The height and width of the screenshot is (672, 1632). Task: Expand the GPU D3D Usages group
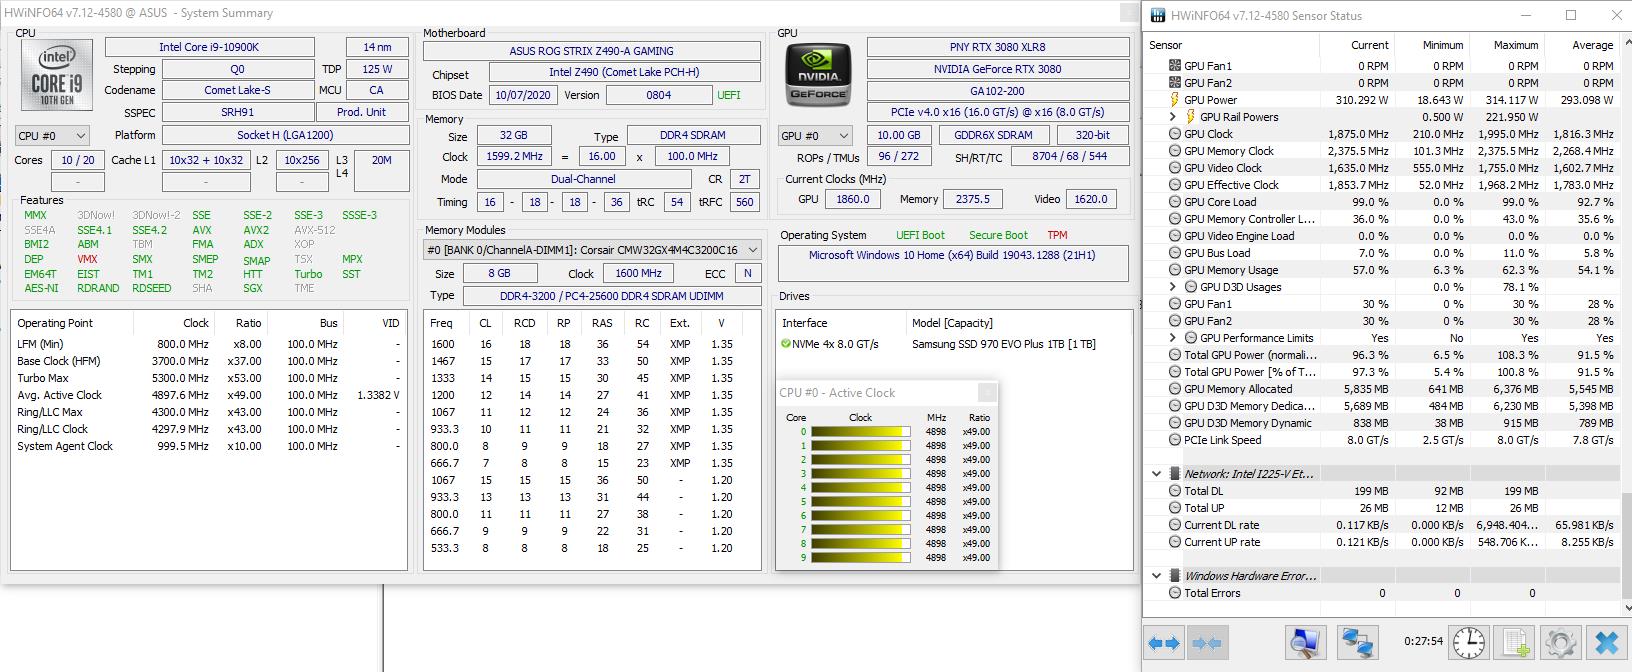pos(1173,287)
